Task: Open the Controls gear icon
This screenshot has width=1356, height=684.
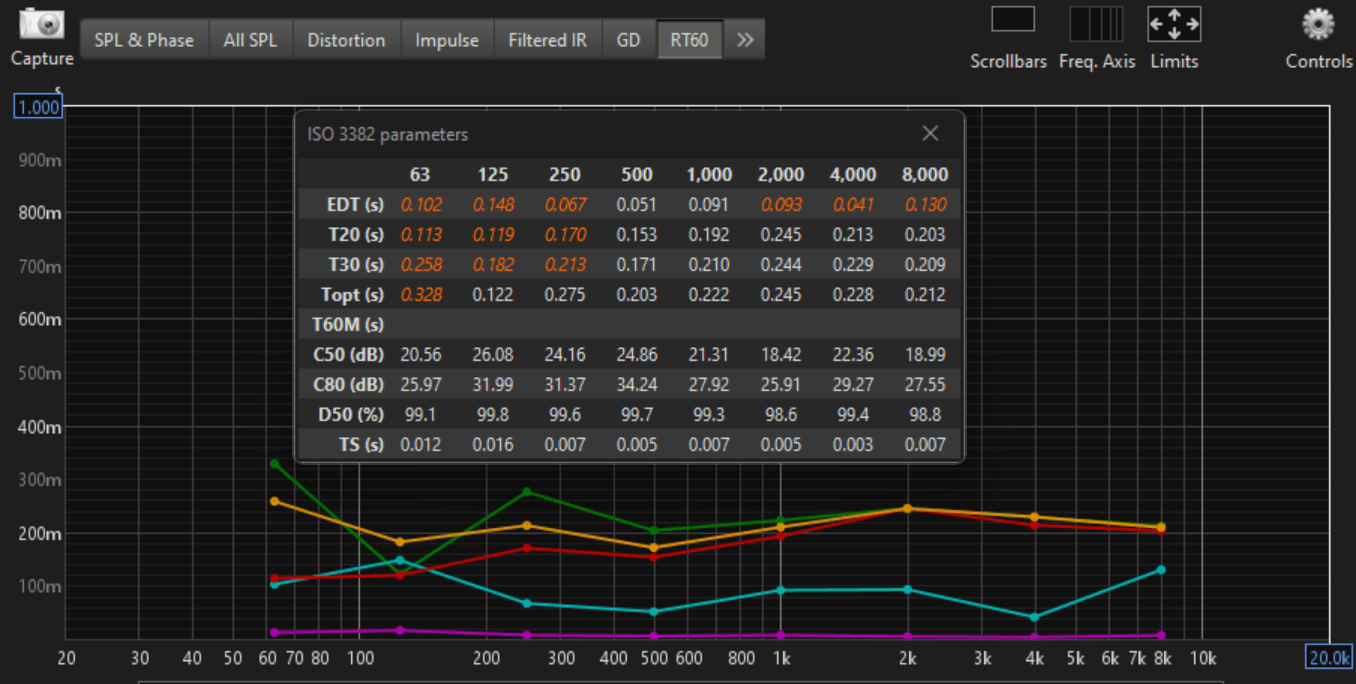Action: click(x=1318, y=23)
